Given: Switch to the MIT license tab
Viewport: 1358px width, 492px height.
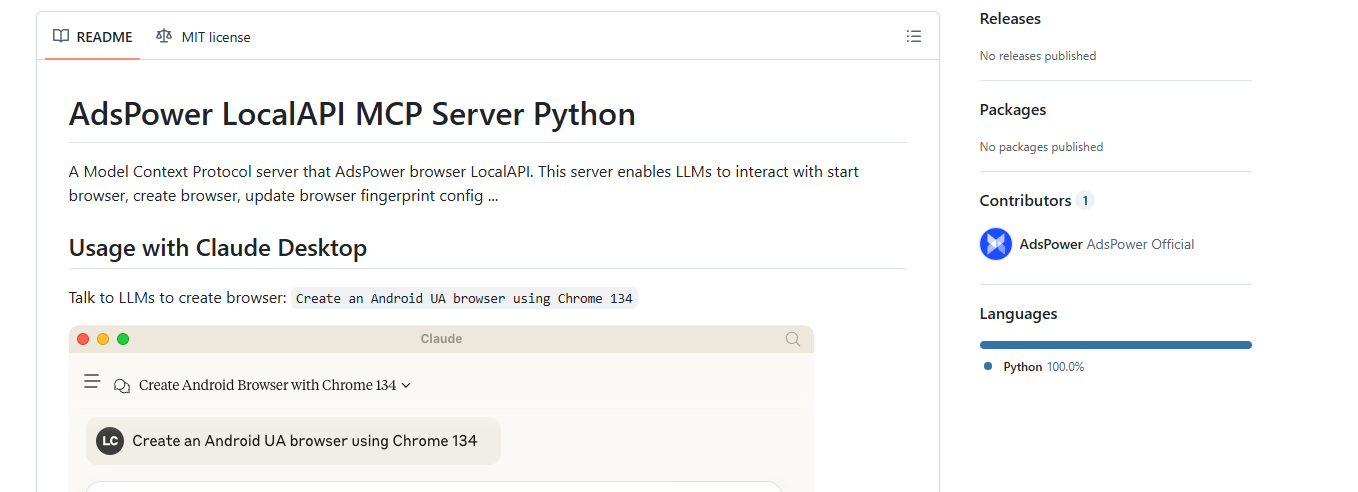Looking at the screenshot, I should [203, 37].
